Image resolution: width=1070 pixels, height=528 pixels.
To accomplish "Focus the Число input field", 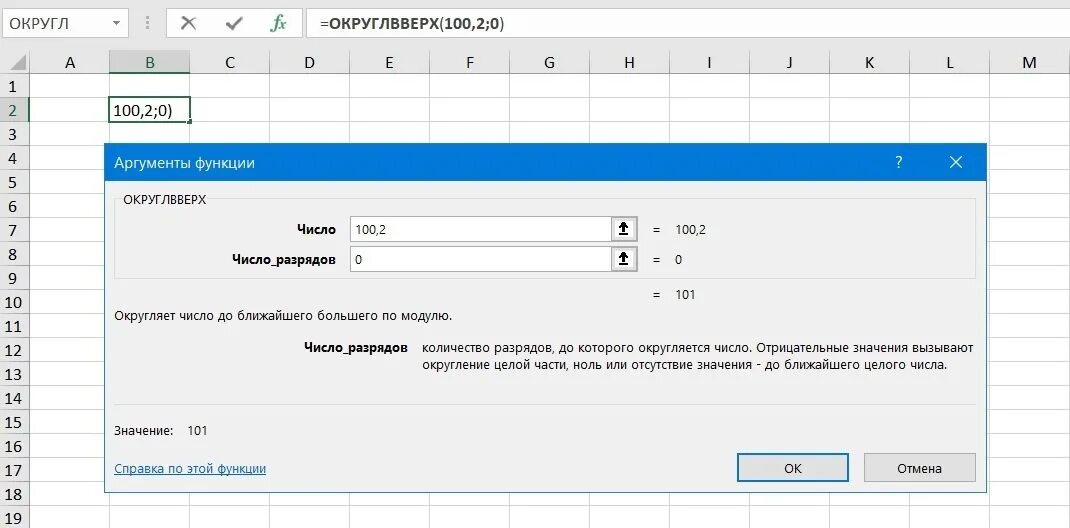I will click(x=480, y=229).
